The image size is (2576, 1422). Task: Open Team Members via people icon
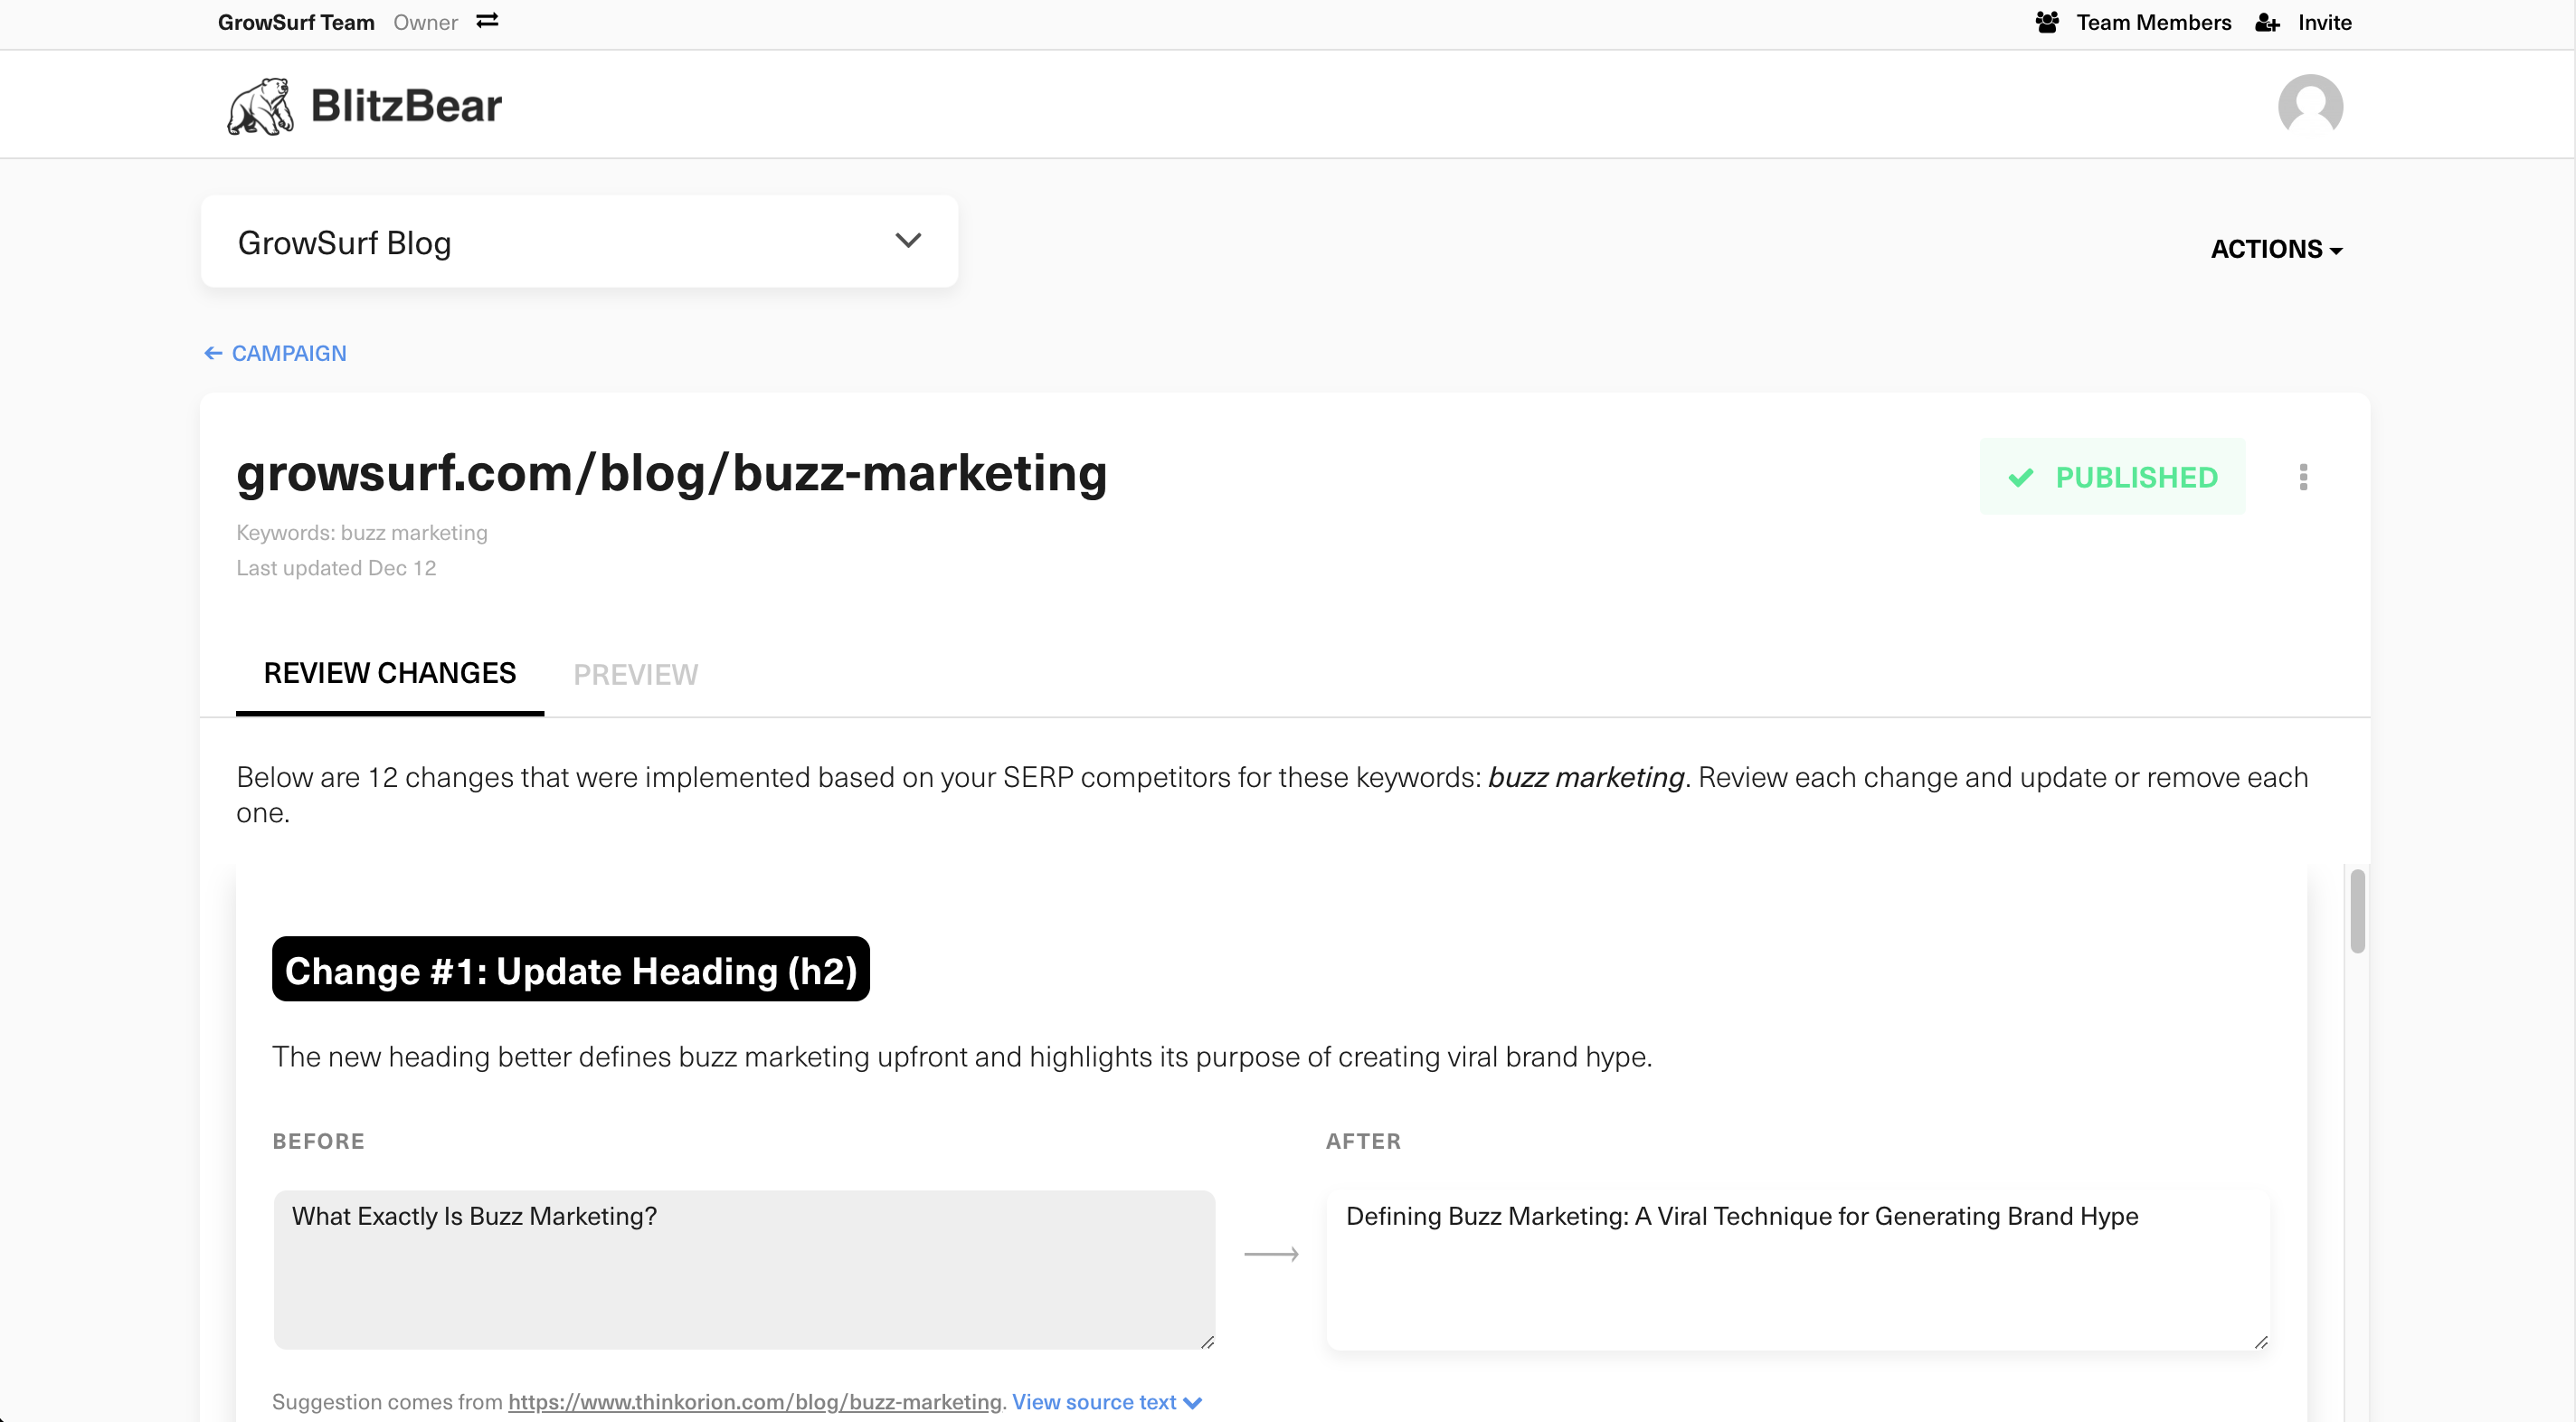[x=2046, y=22]
